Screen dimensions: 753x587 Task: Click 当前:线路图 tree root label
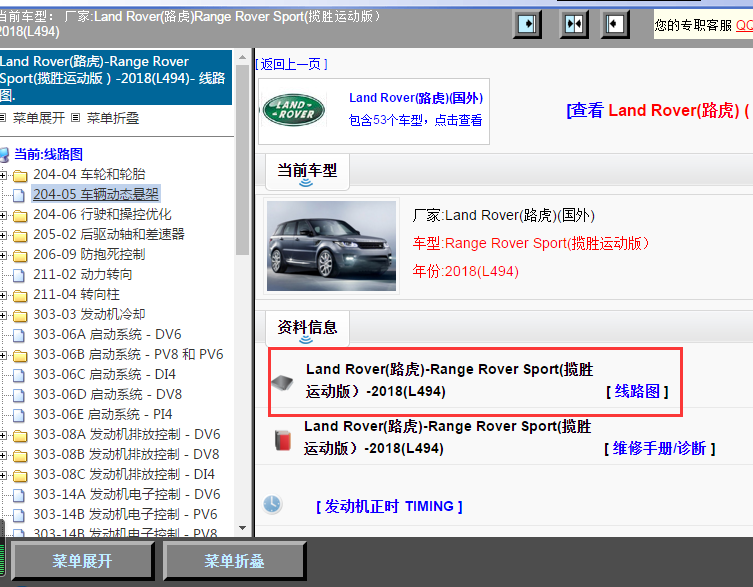[49, 154]
